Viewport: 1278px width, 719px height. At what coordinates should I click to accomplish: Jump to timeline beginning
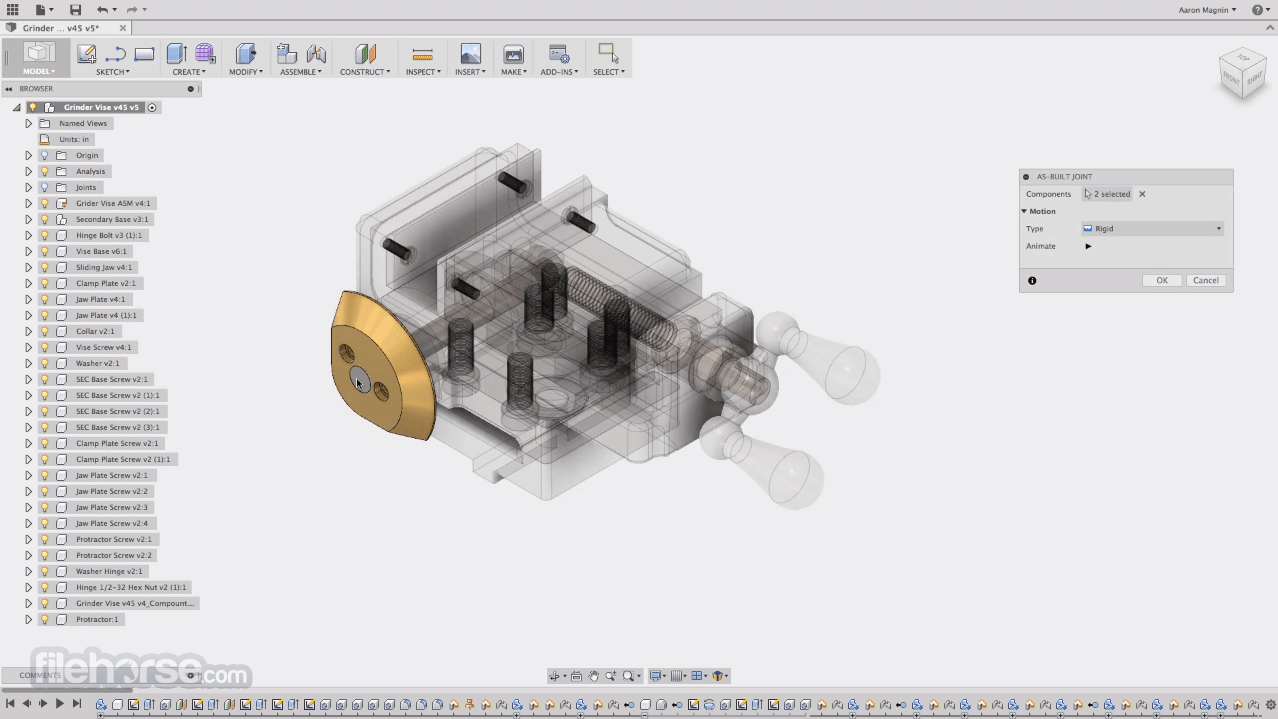point(10,704)
